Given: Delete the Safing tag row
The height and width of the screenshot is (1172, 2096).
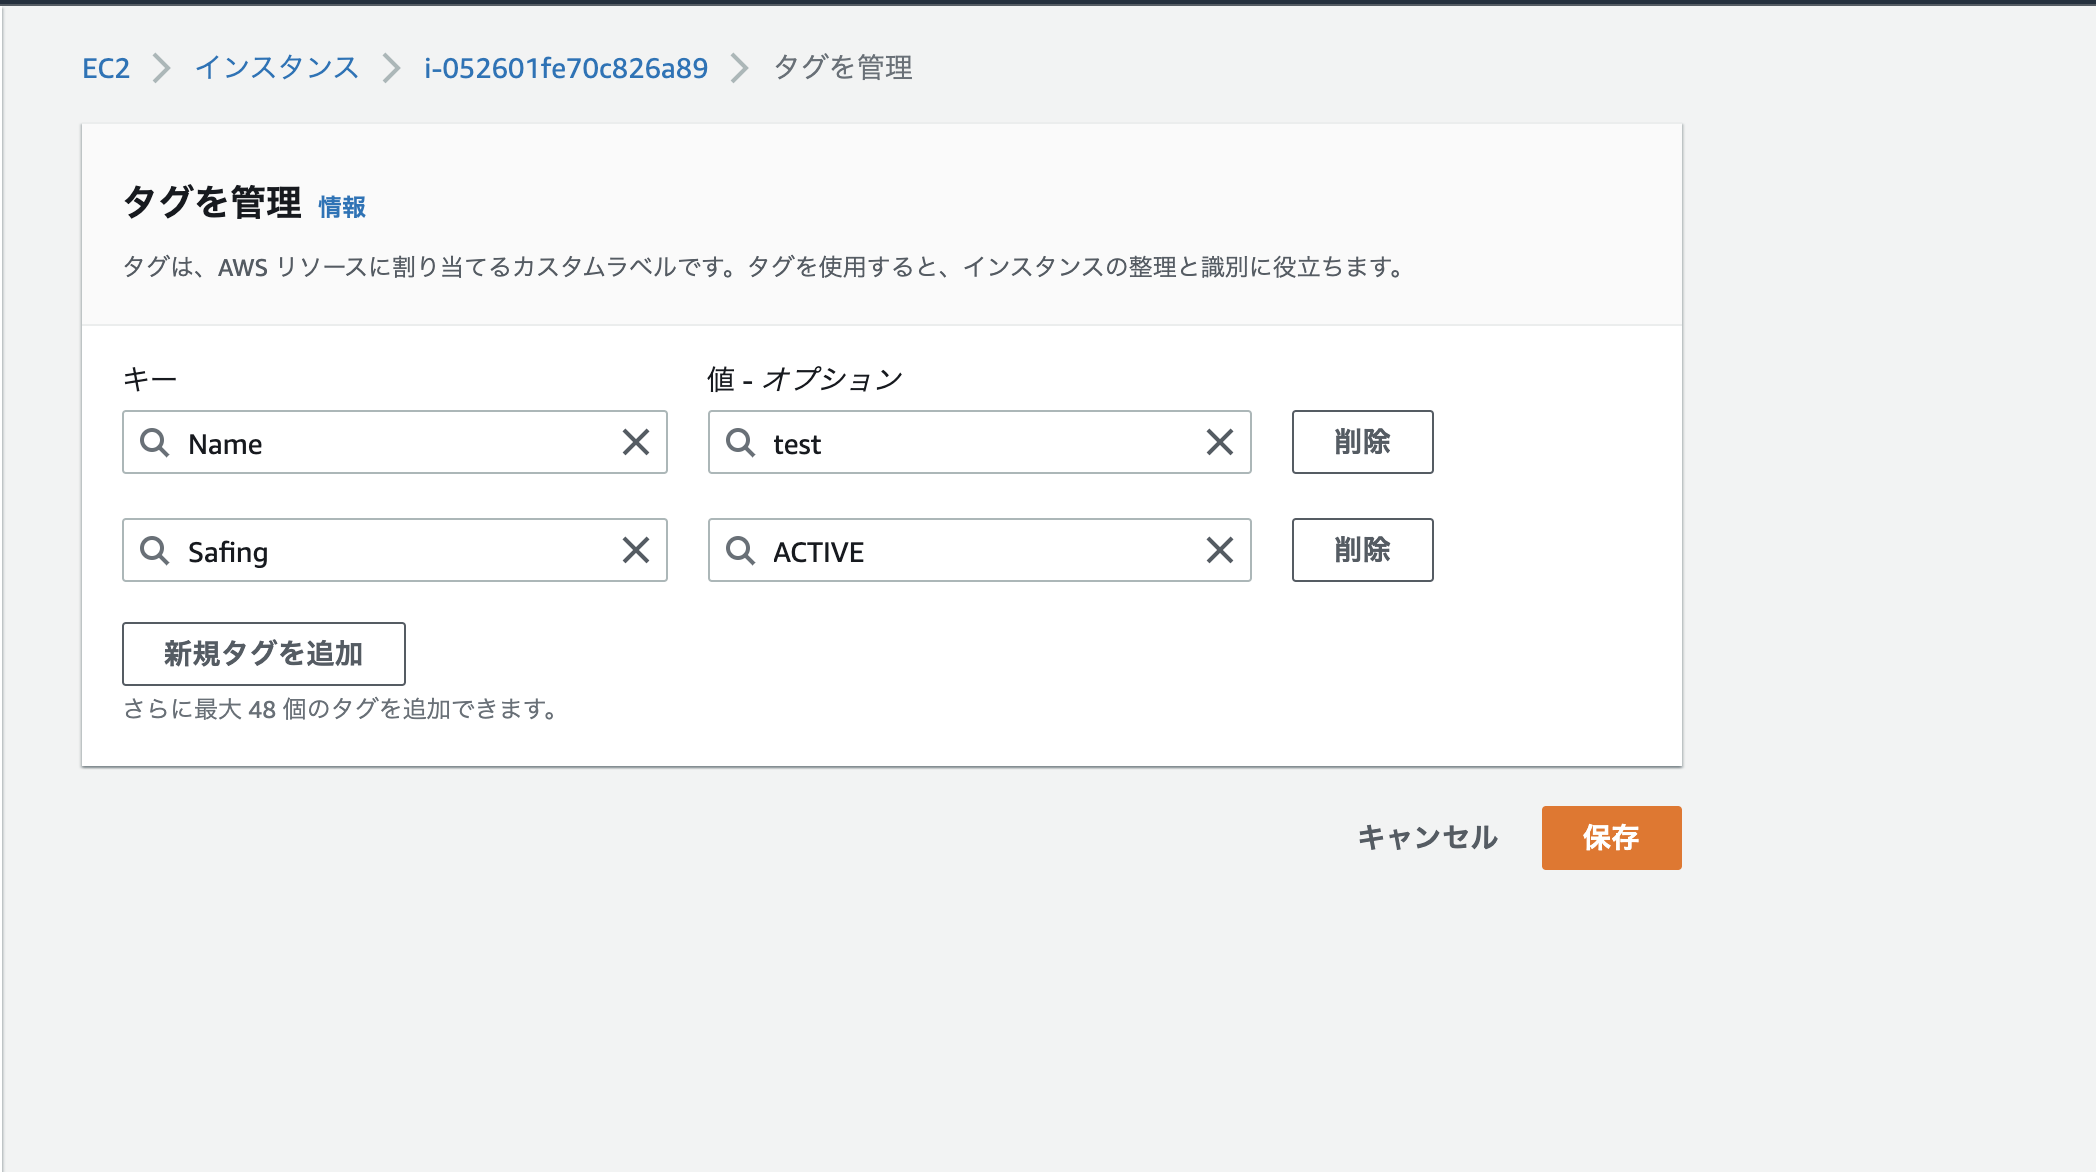Looking at the screenshot, I should 1362,550.
